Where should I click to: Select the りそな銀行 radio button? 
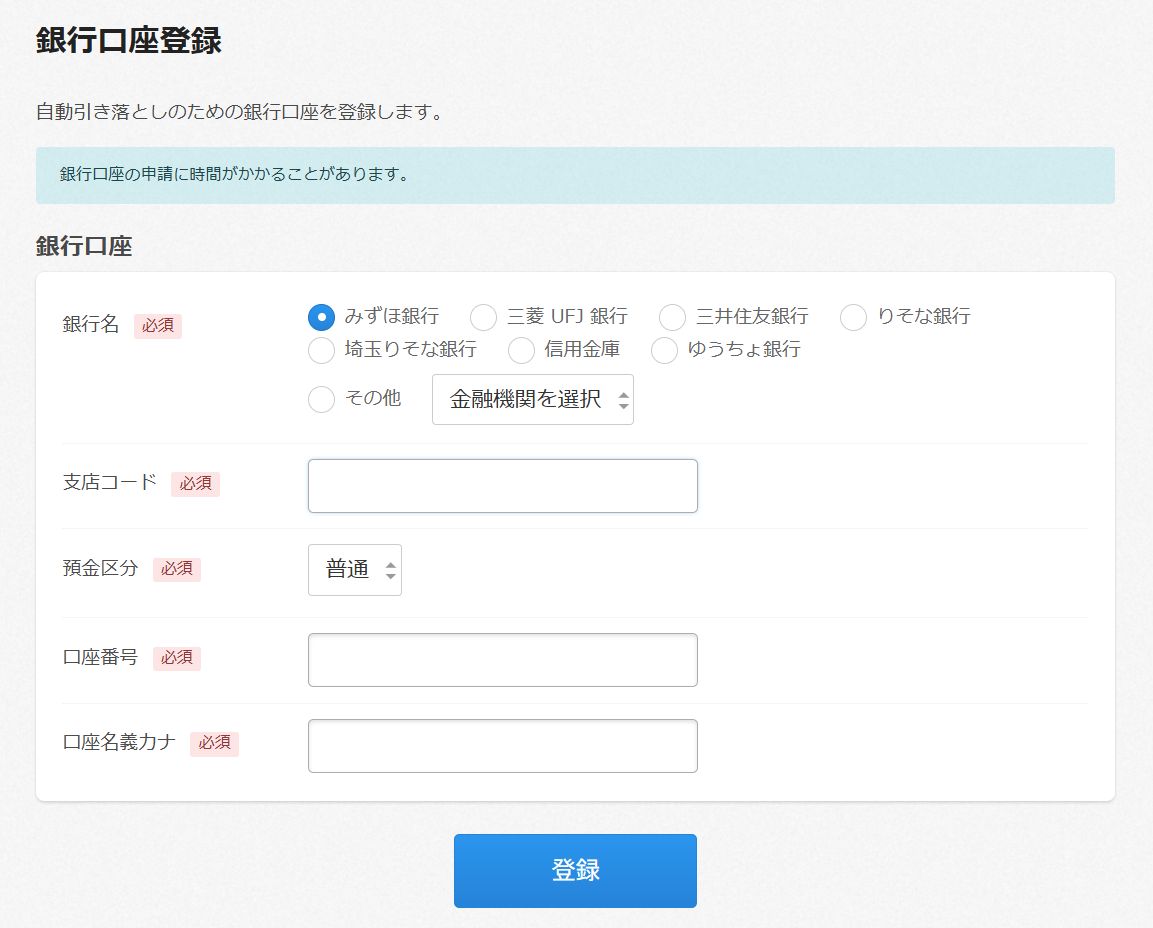point(852,316)
